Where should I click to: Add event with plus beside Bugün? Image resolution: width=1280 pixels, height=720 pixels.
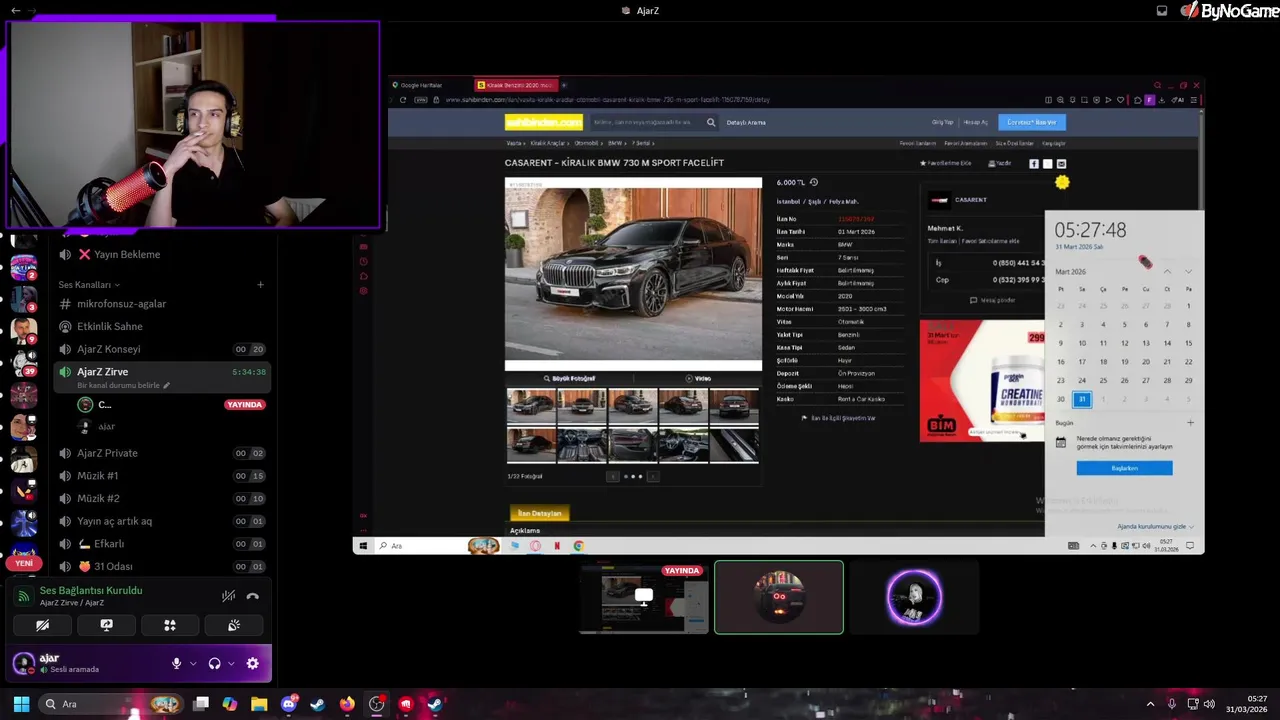coord(1190,423)
